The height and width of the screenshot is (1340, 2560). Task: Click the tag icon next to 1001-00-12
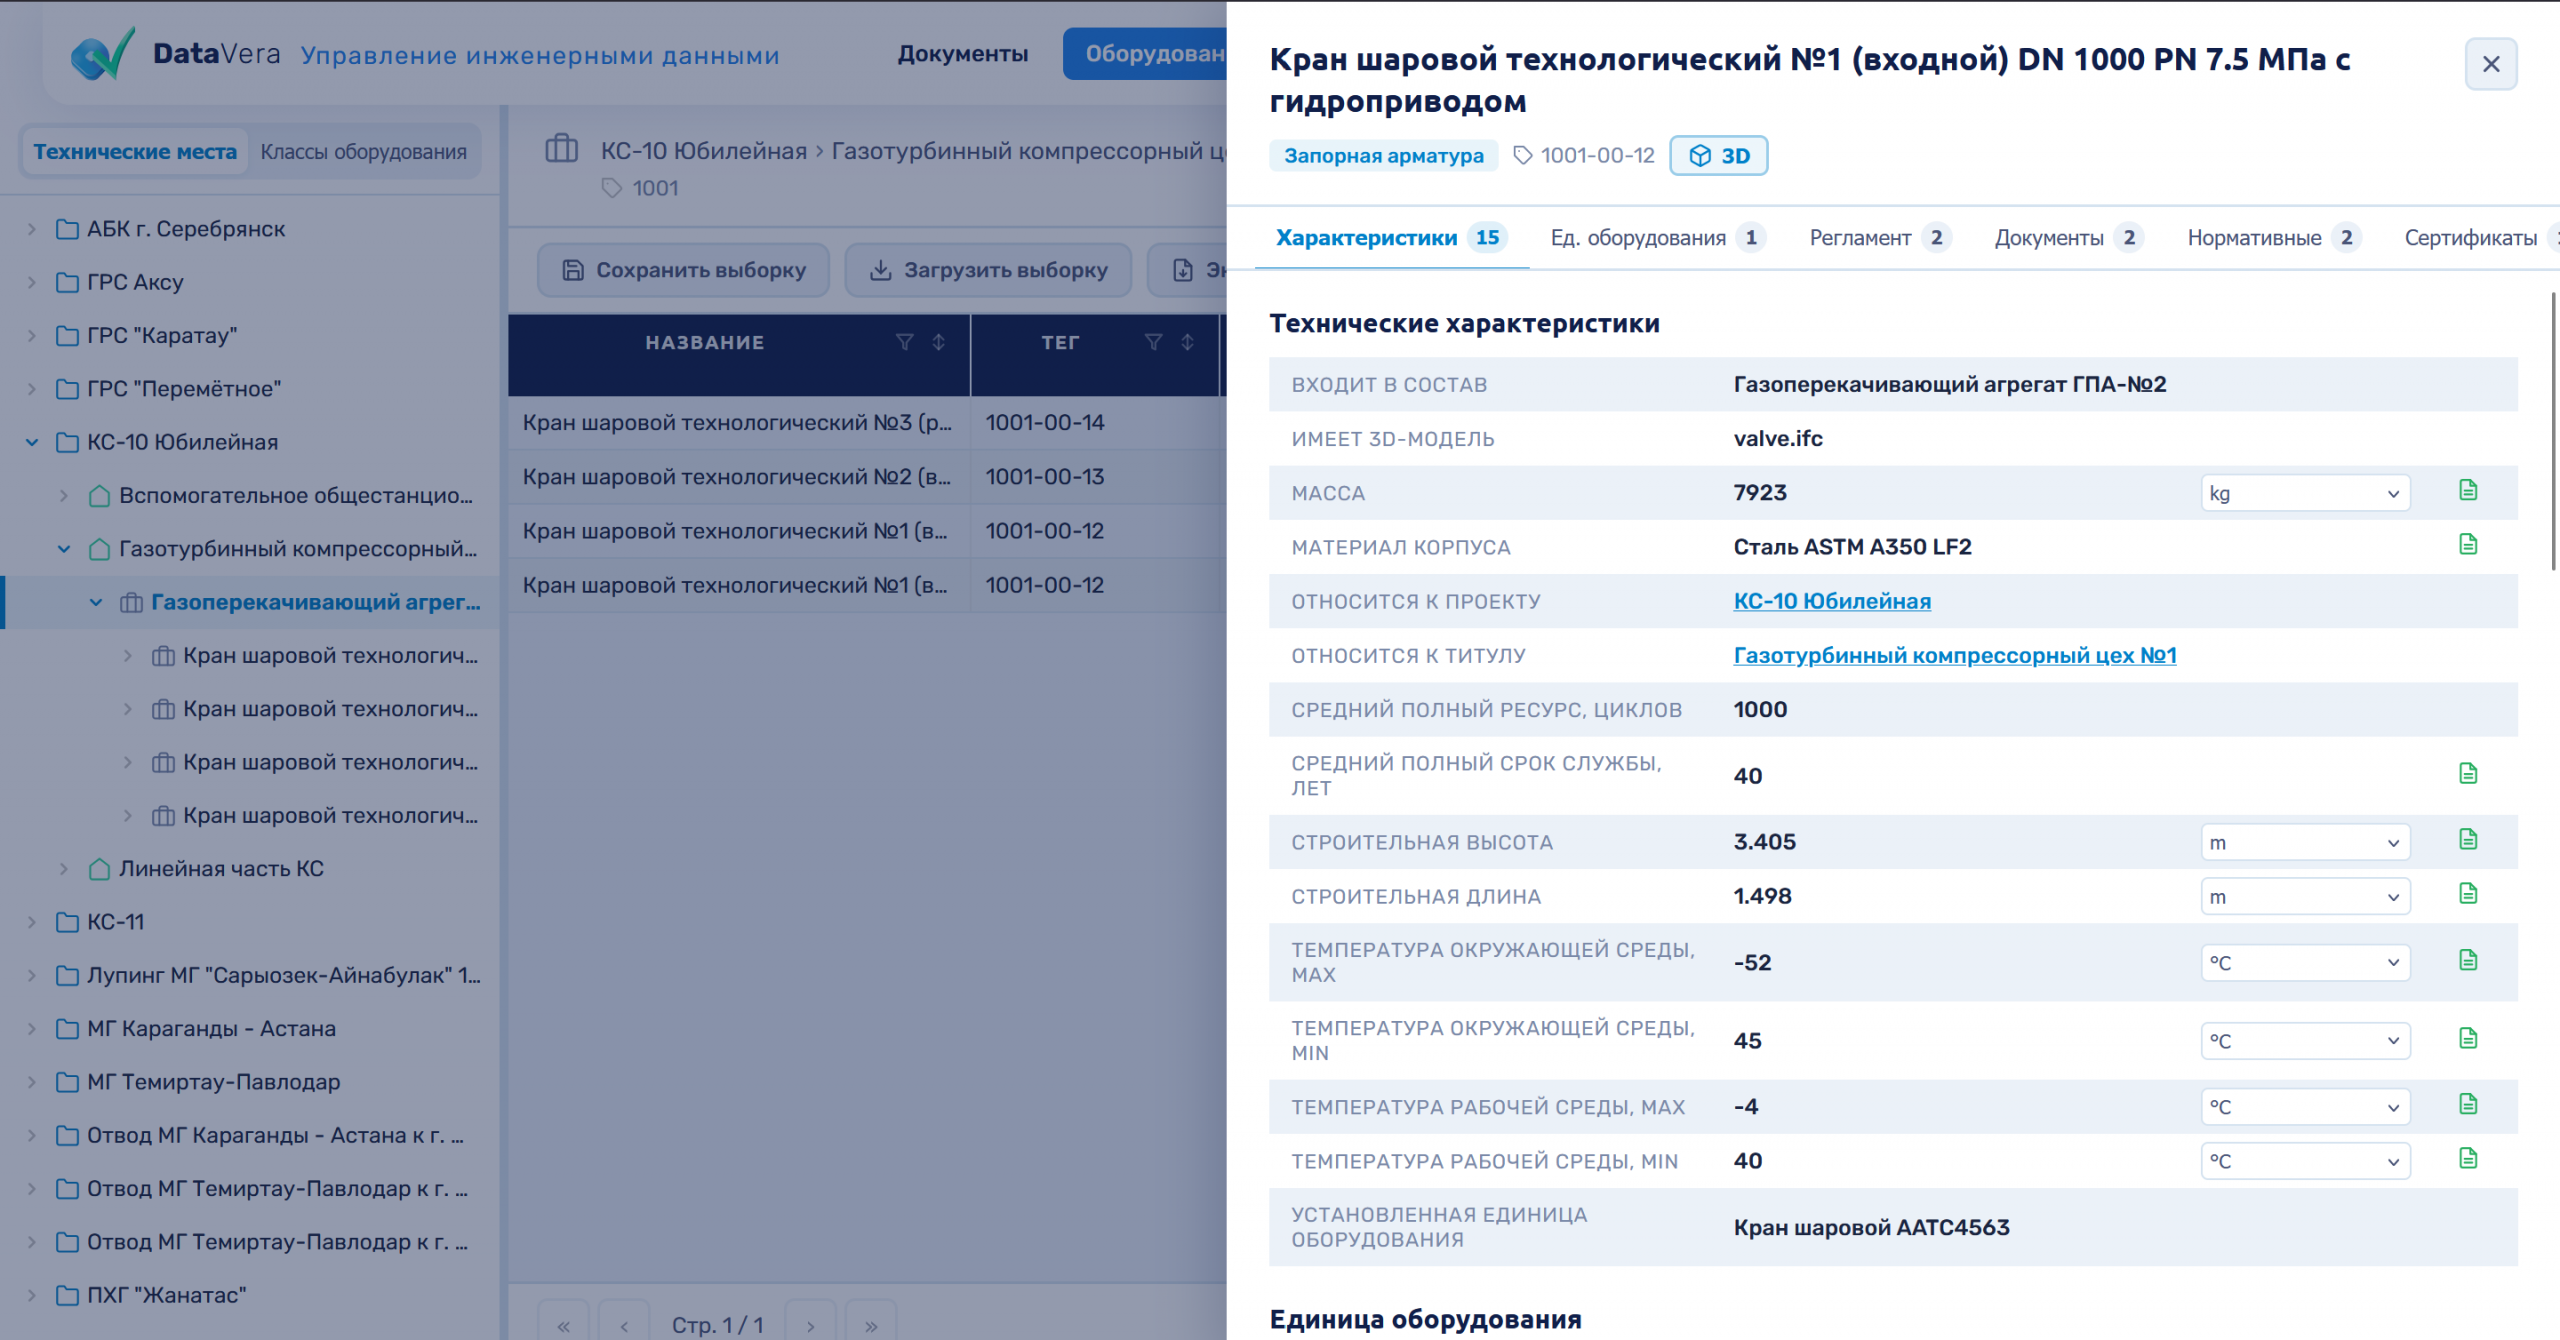click(1522, 155)
